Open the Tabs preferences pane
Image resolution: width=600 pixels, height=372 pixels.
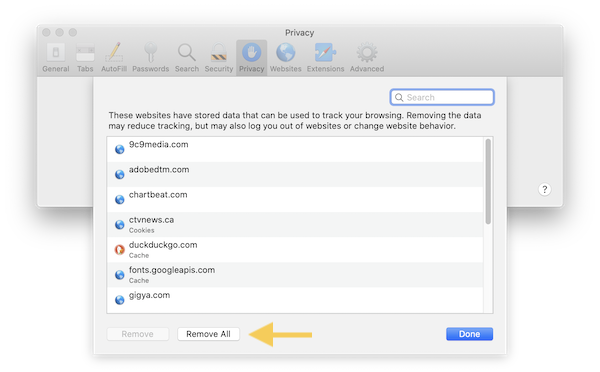85,58
